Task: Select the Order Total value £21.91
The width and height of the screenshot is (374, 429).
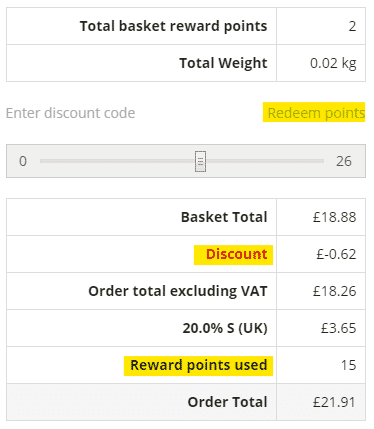Action: pyautogui.click(x=334, y=402)
